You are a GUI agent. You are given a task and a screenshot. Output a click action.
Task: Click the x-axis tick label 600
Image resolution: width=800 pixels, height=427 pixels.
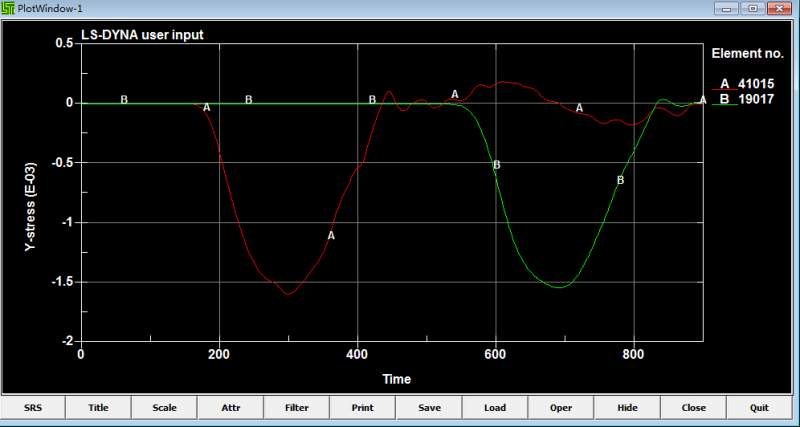tap(496, 354)
